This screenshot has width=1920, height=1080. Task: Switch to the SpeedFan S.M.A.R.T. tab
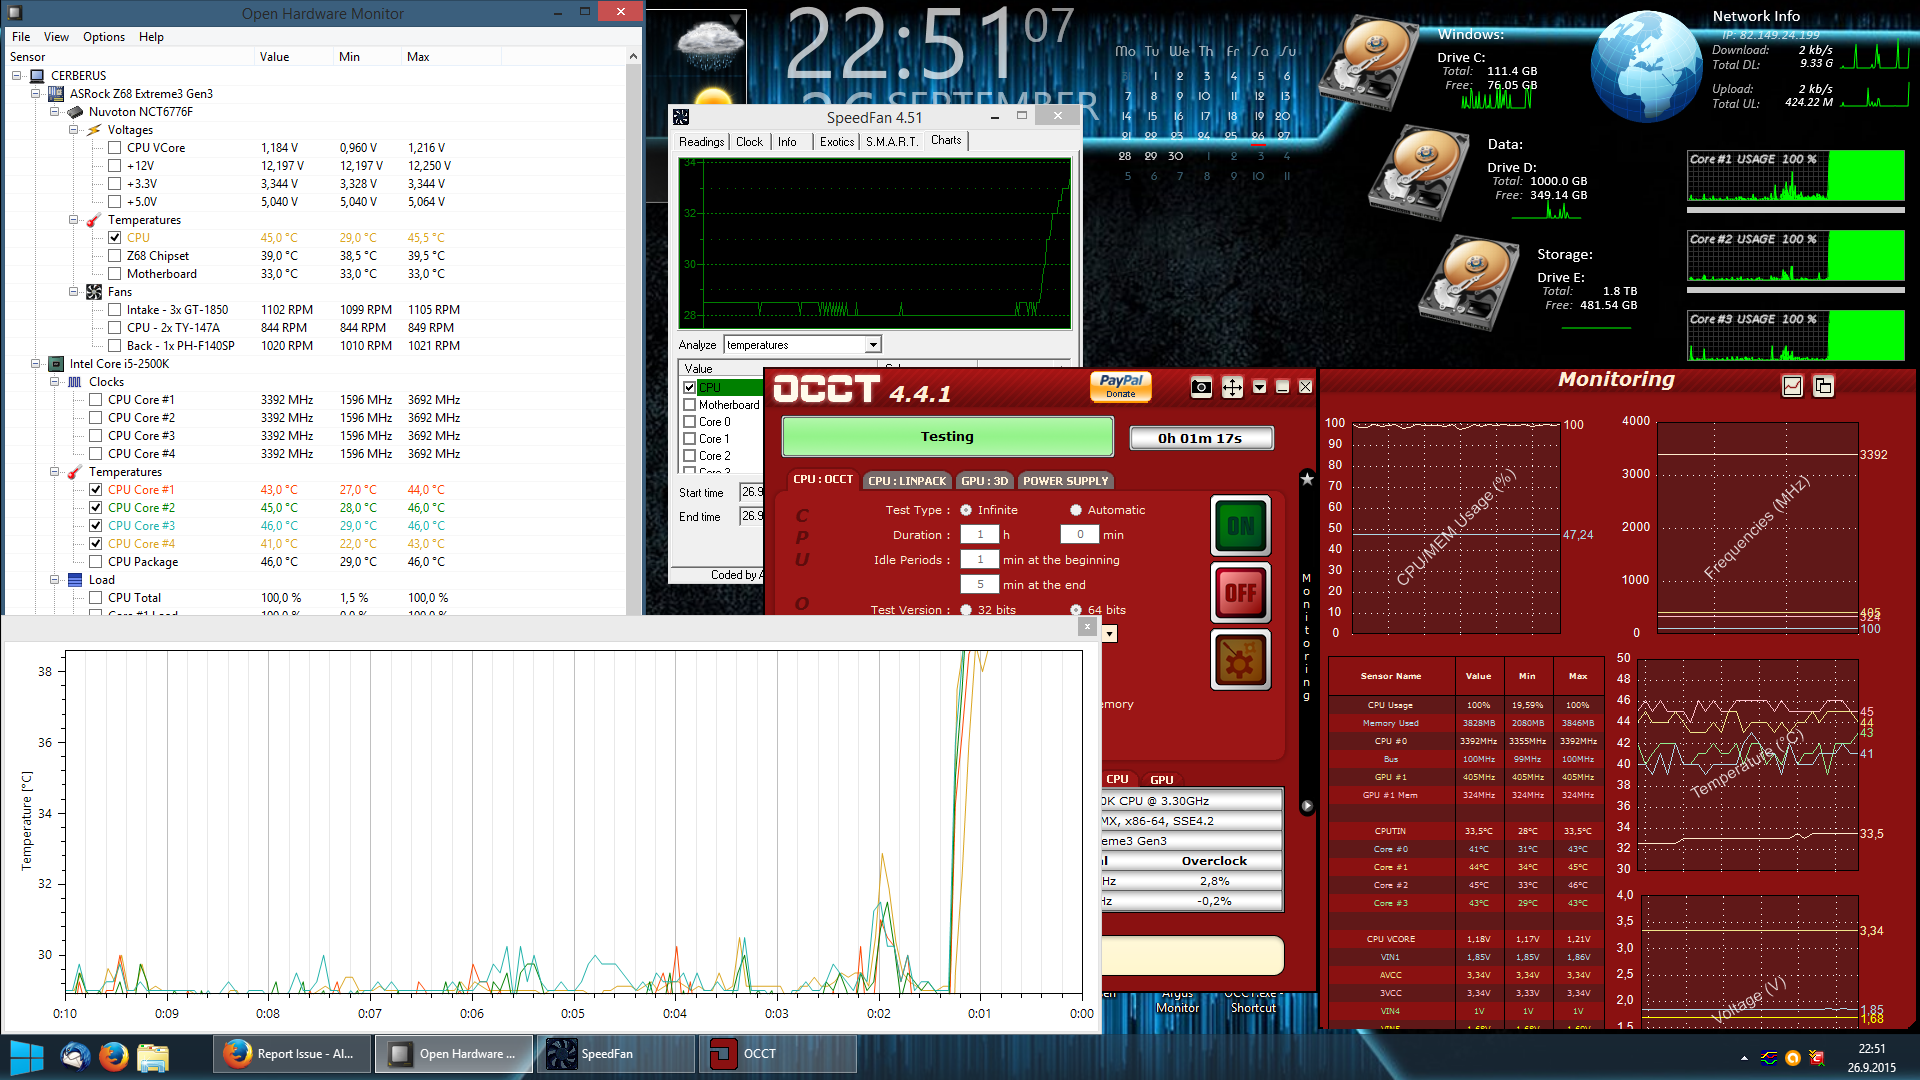(891, 142)
